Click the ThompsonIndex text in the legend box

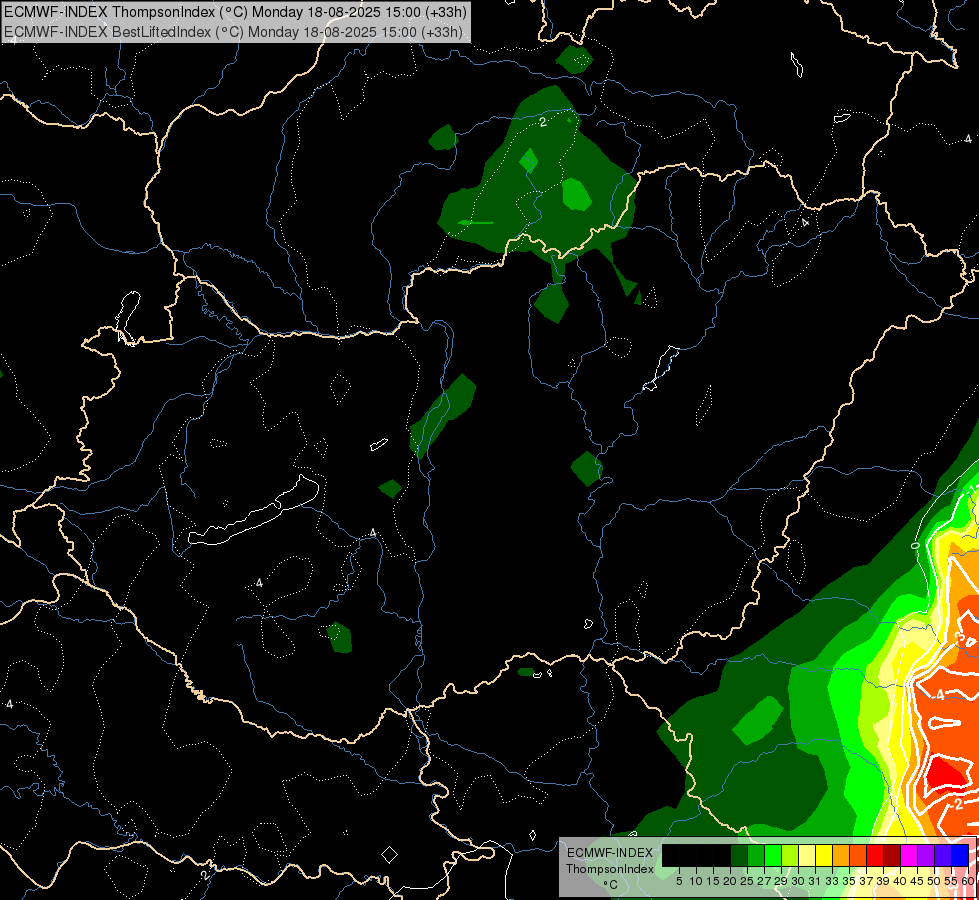coord(610,869)
